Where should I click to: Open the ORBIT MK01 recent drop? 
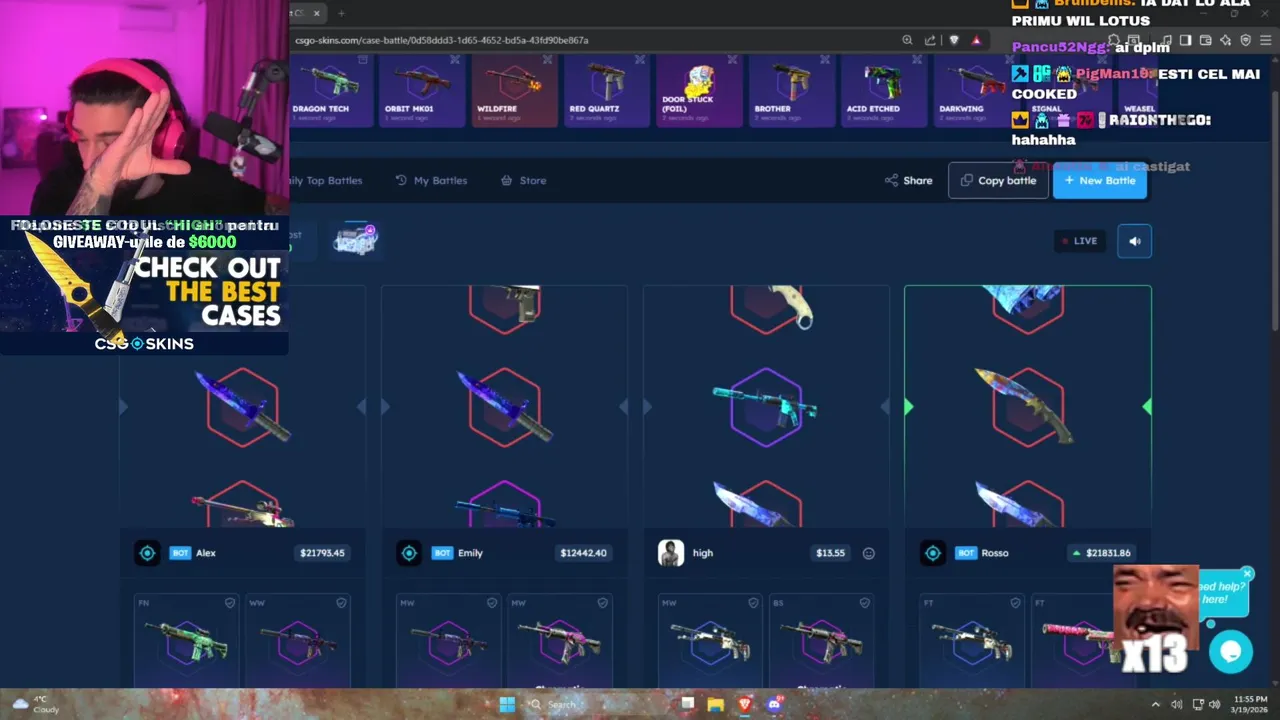click(420, 90)
